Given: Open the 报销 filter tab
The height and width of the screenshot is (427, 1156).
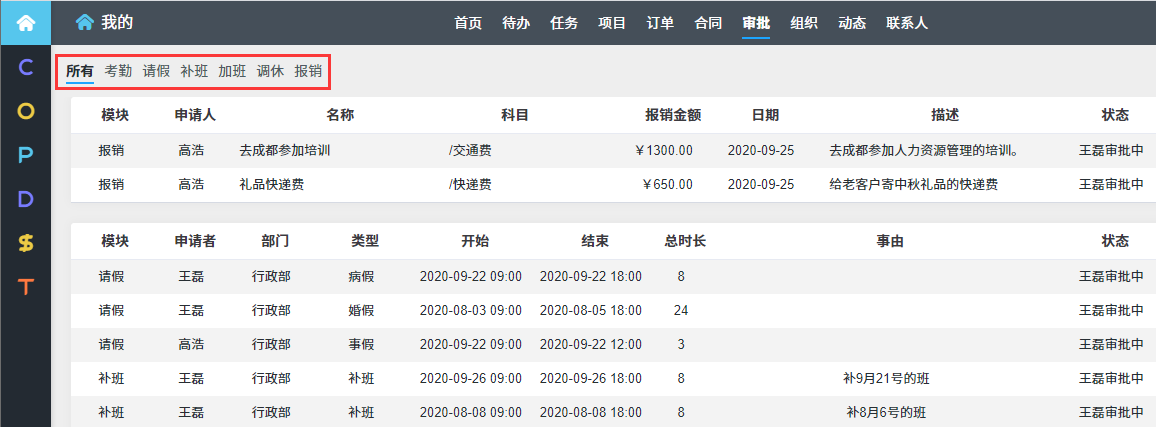Looking at the screenshot, I should coord(308,71).
